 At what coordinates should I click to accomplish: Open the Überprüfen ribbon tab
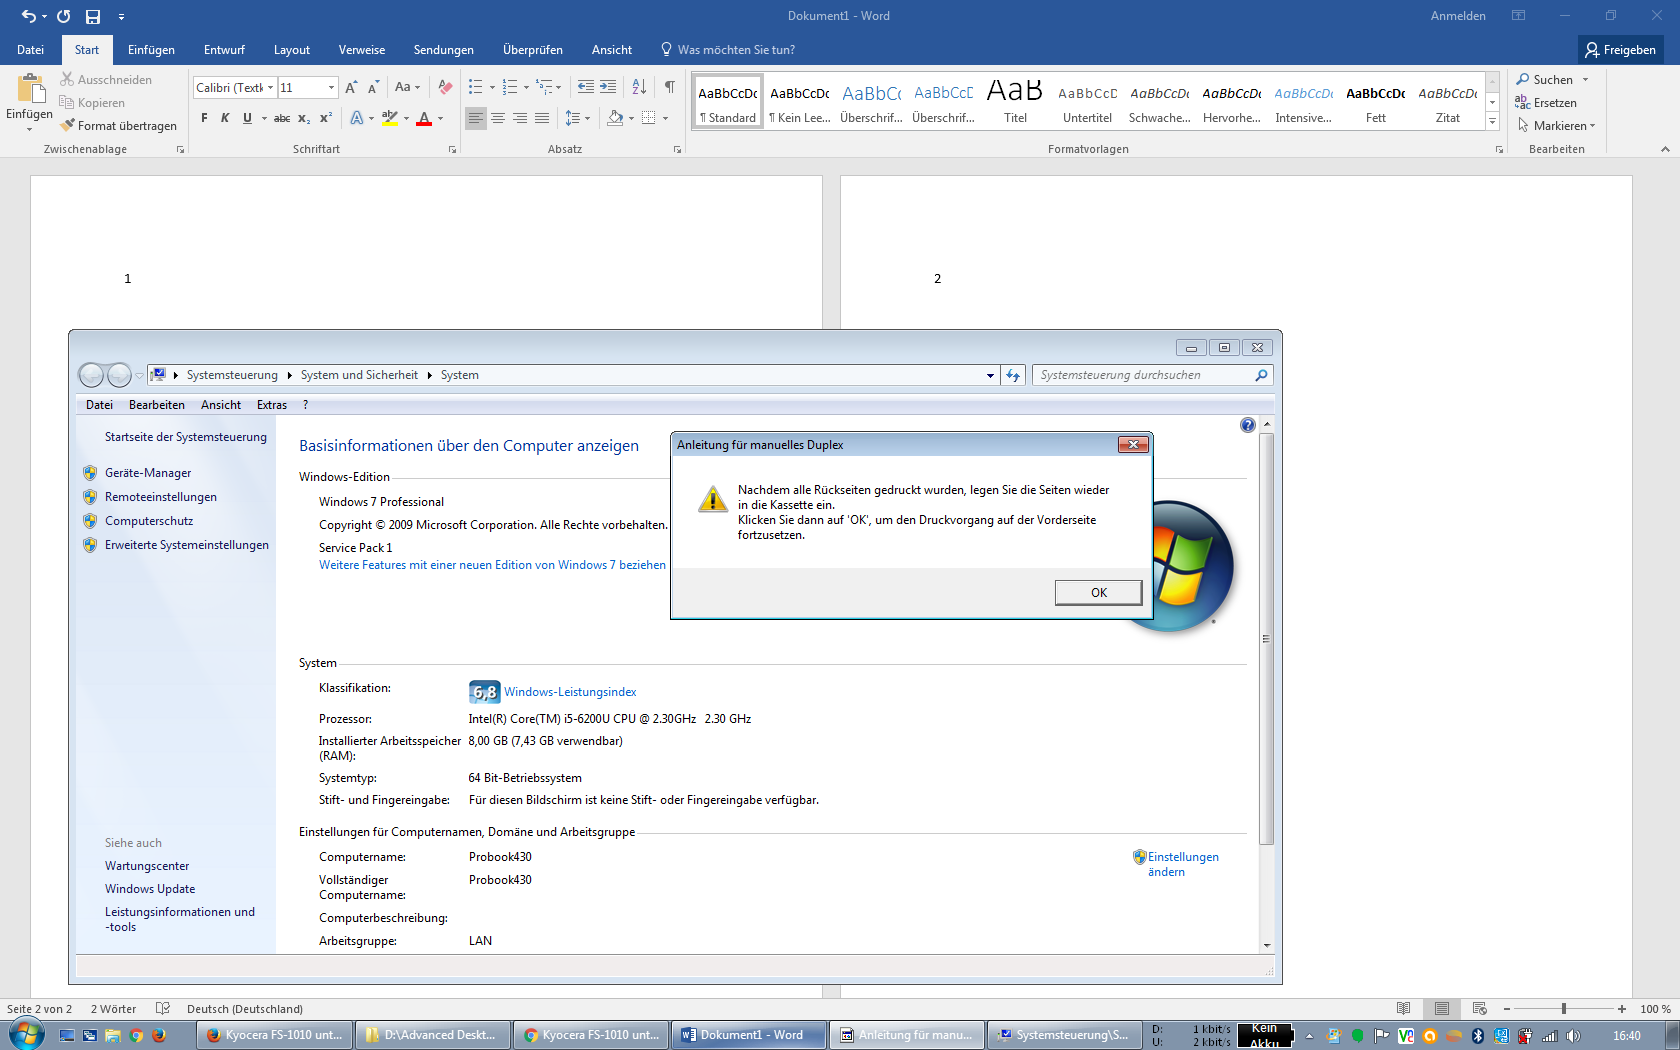533,50
